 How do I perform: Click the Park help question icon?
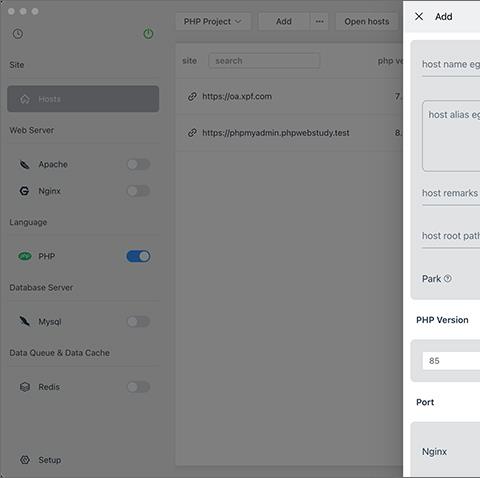(448, 278)
